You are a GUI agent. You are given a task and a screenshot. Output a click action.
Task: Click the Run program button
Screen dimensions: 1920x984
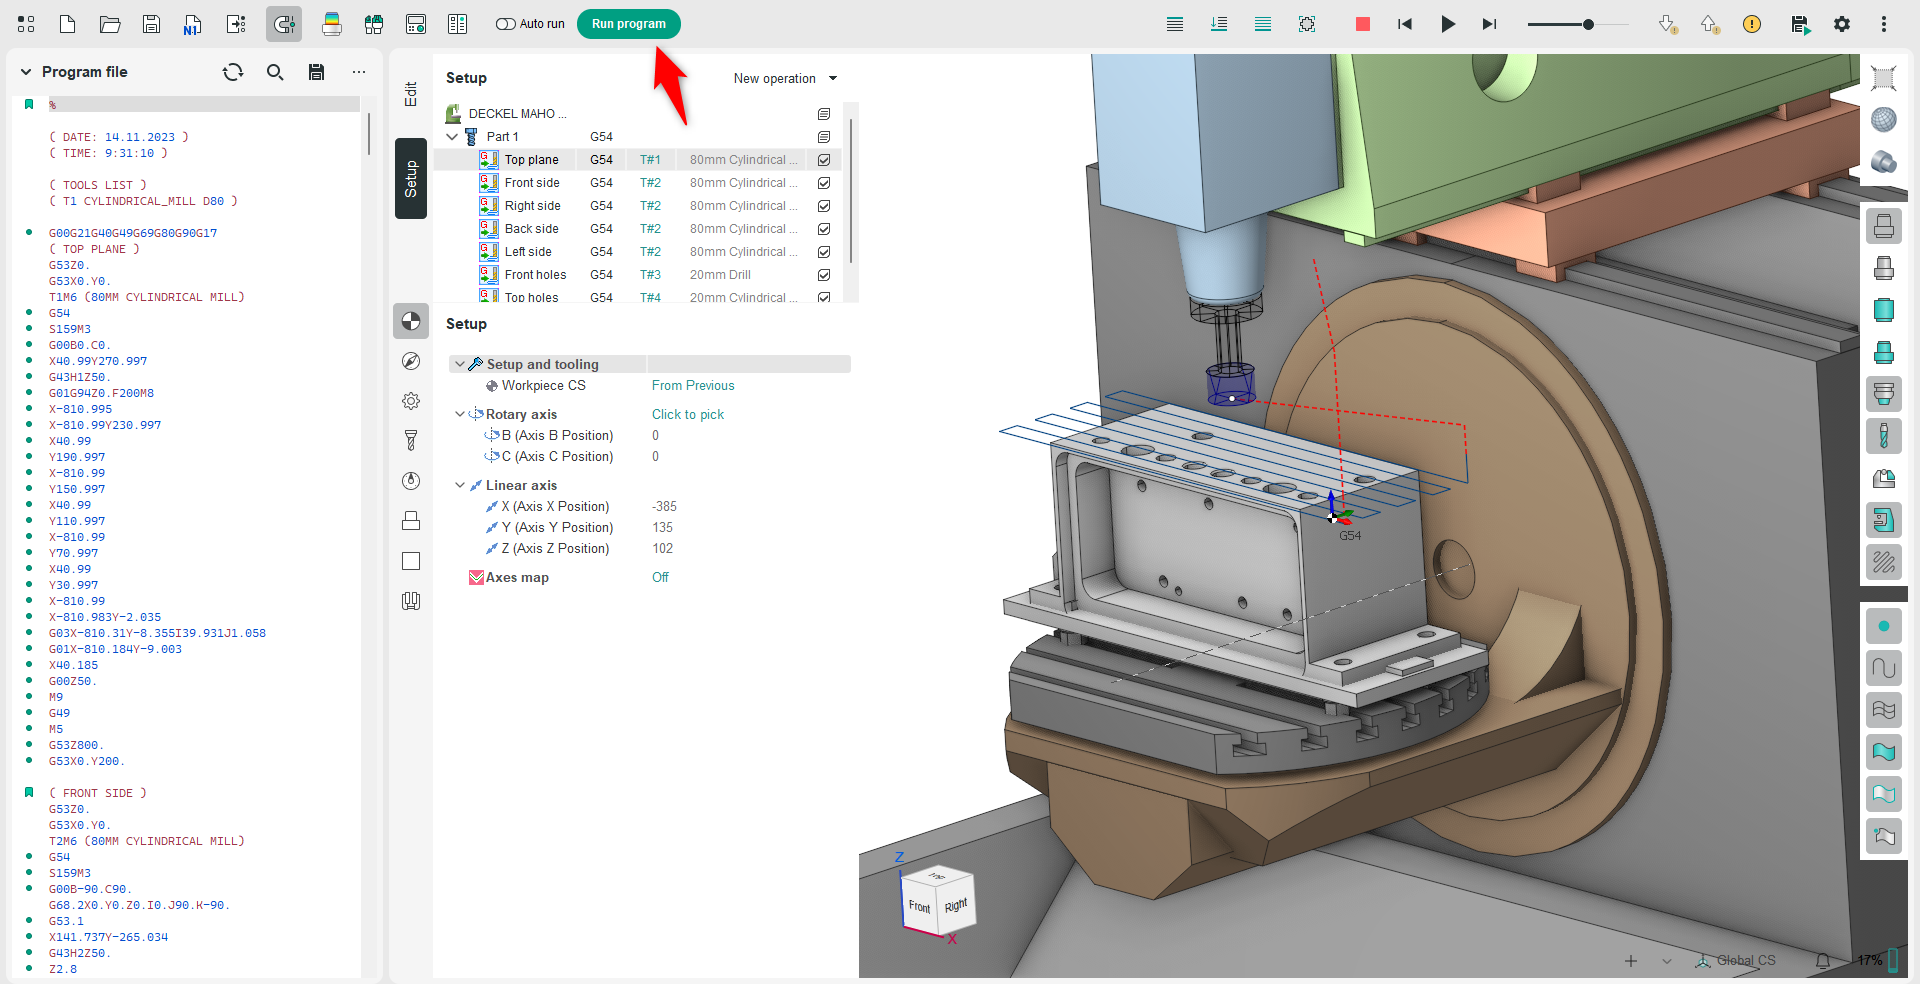tap(628, 24)
